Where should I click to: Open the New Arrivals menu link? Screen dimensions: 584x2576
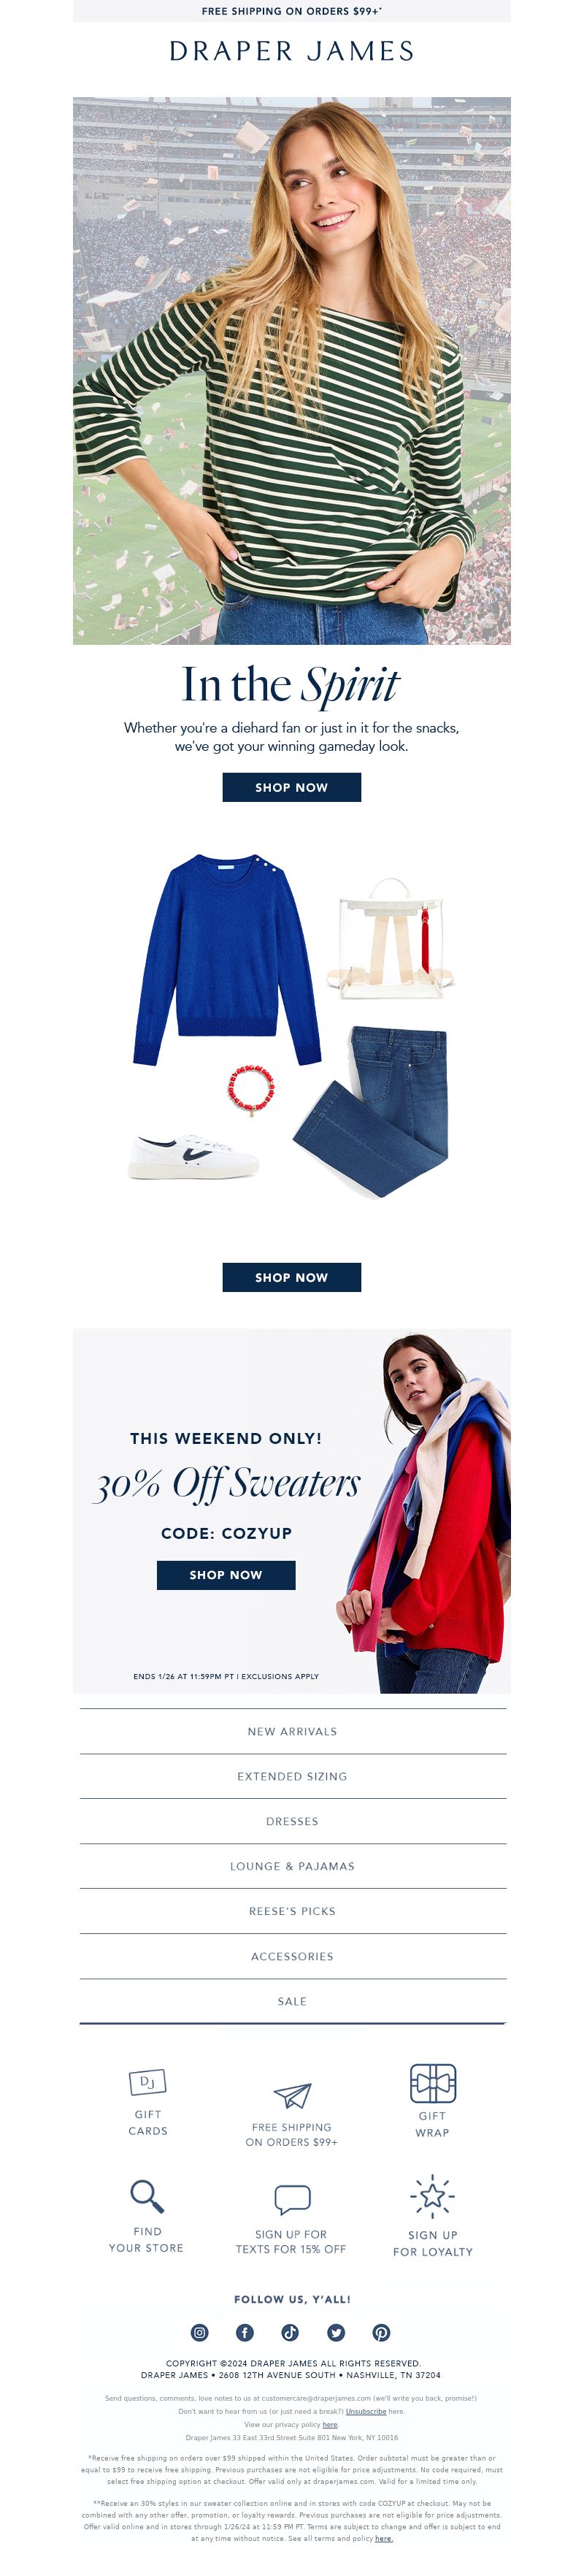[x=292, y=1731]
